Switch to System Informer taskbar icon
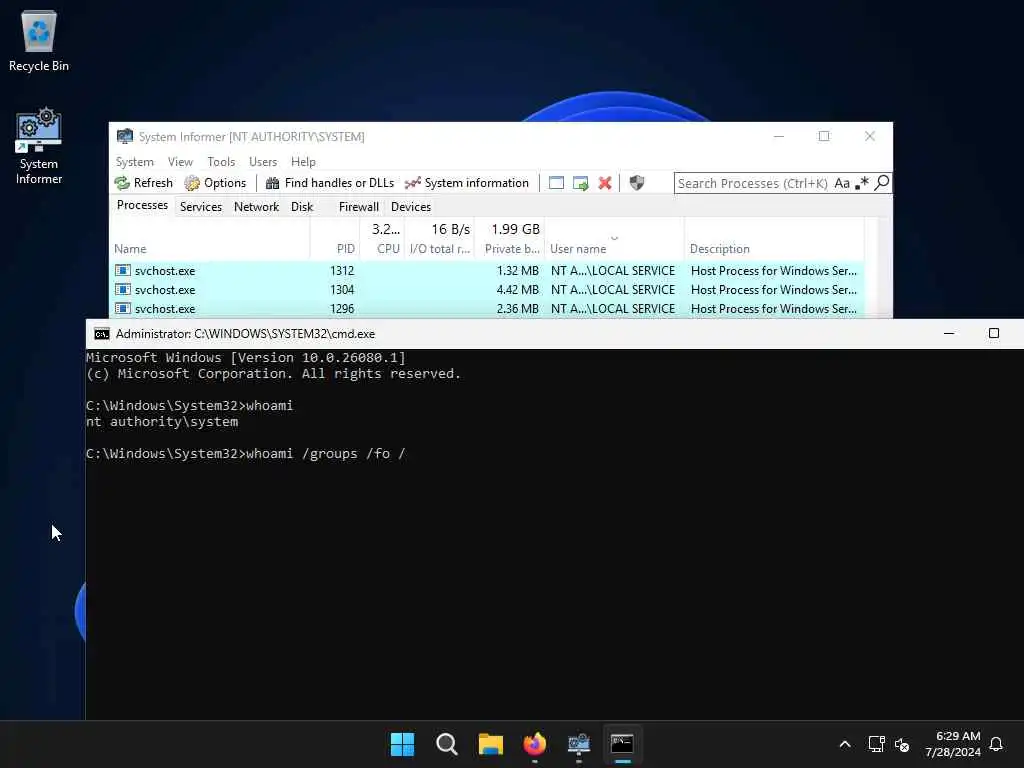 (x=579, y=744)
